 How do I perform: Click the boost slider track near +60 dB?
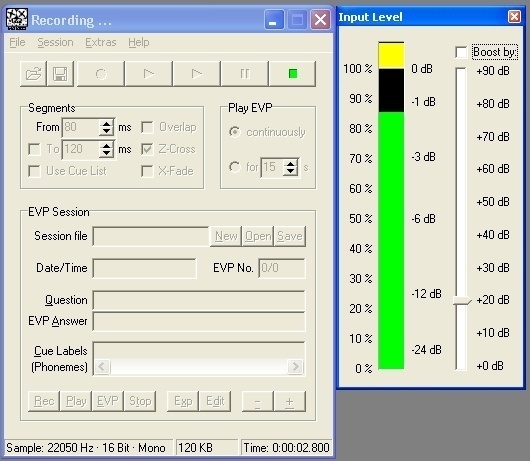[x=461, y=169]
